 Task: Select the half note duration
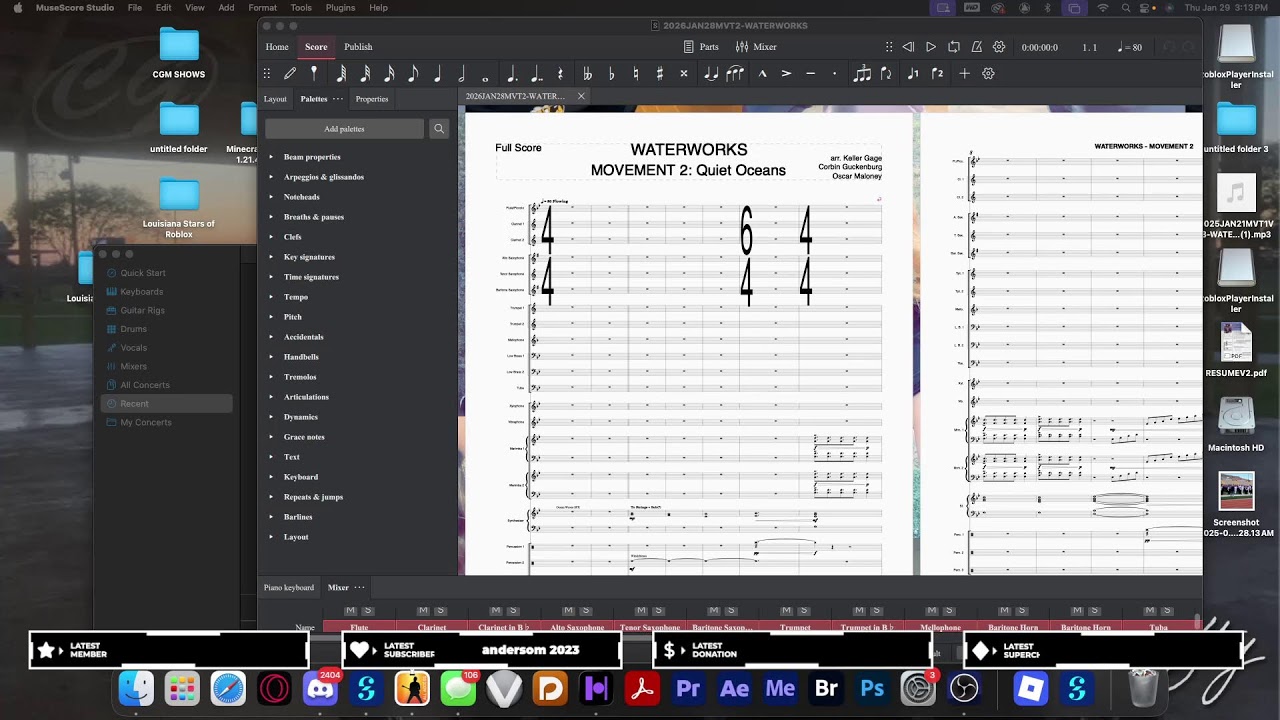click(x=461, y=73)
